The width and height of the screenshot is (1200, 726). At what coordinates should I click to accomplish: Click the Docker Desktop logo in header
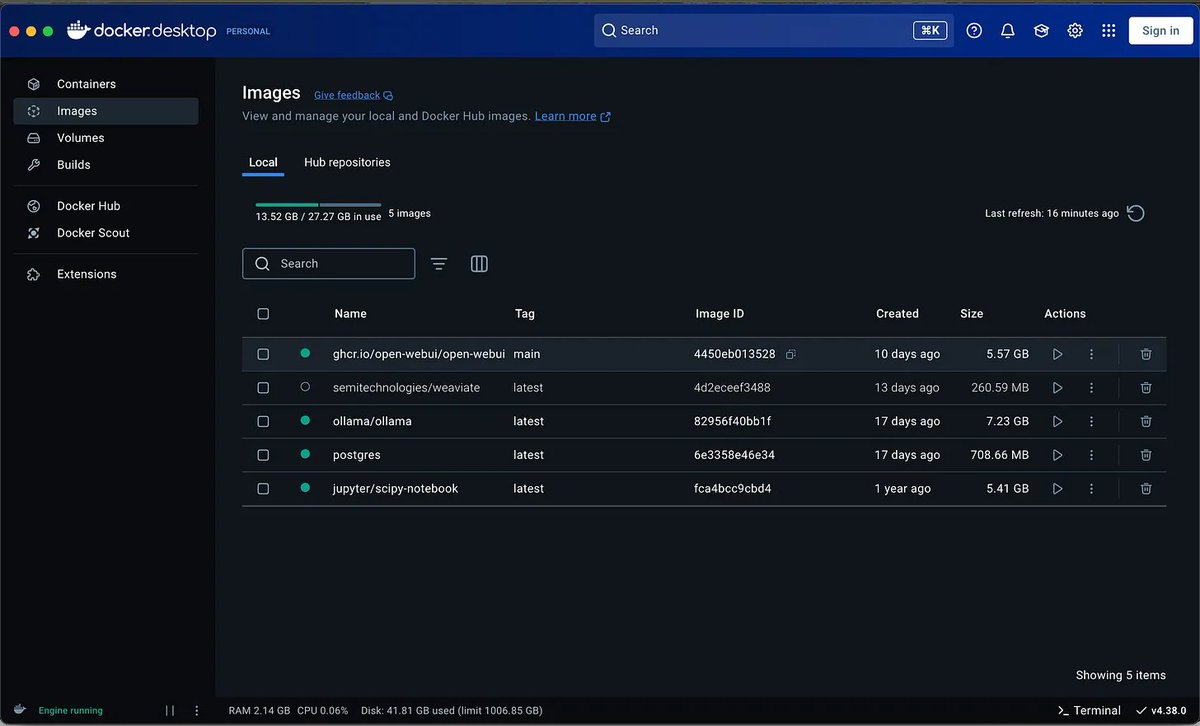click(141, 31)
